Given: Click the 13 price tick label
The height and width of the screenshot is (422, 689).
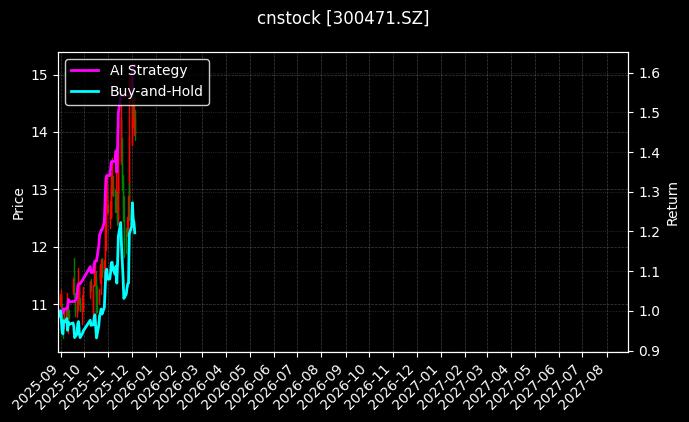Looking at the screenshot, I should coord(39,189).
